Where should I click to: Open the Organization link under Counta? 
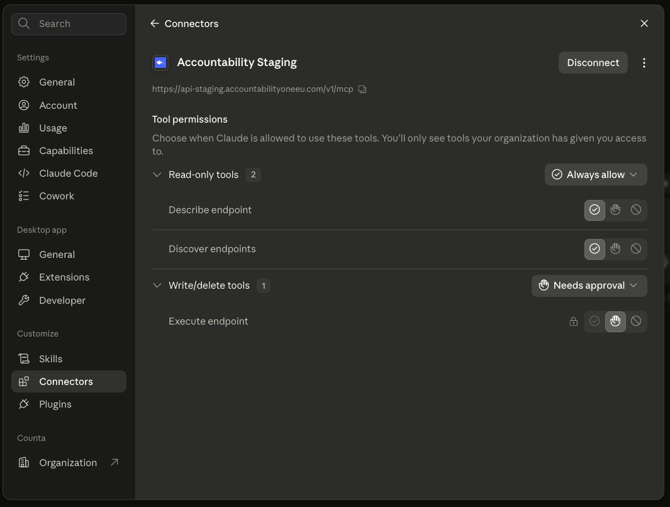[x=68, y=463]
